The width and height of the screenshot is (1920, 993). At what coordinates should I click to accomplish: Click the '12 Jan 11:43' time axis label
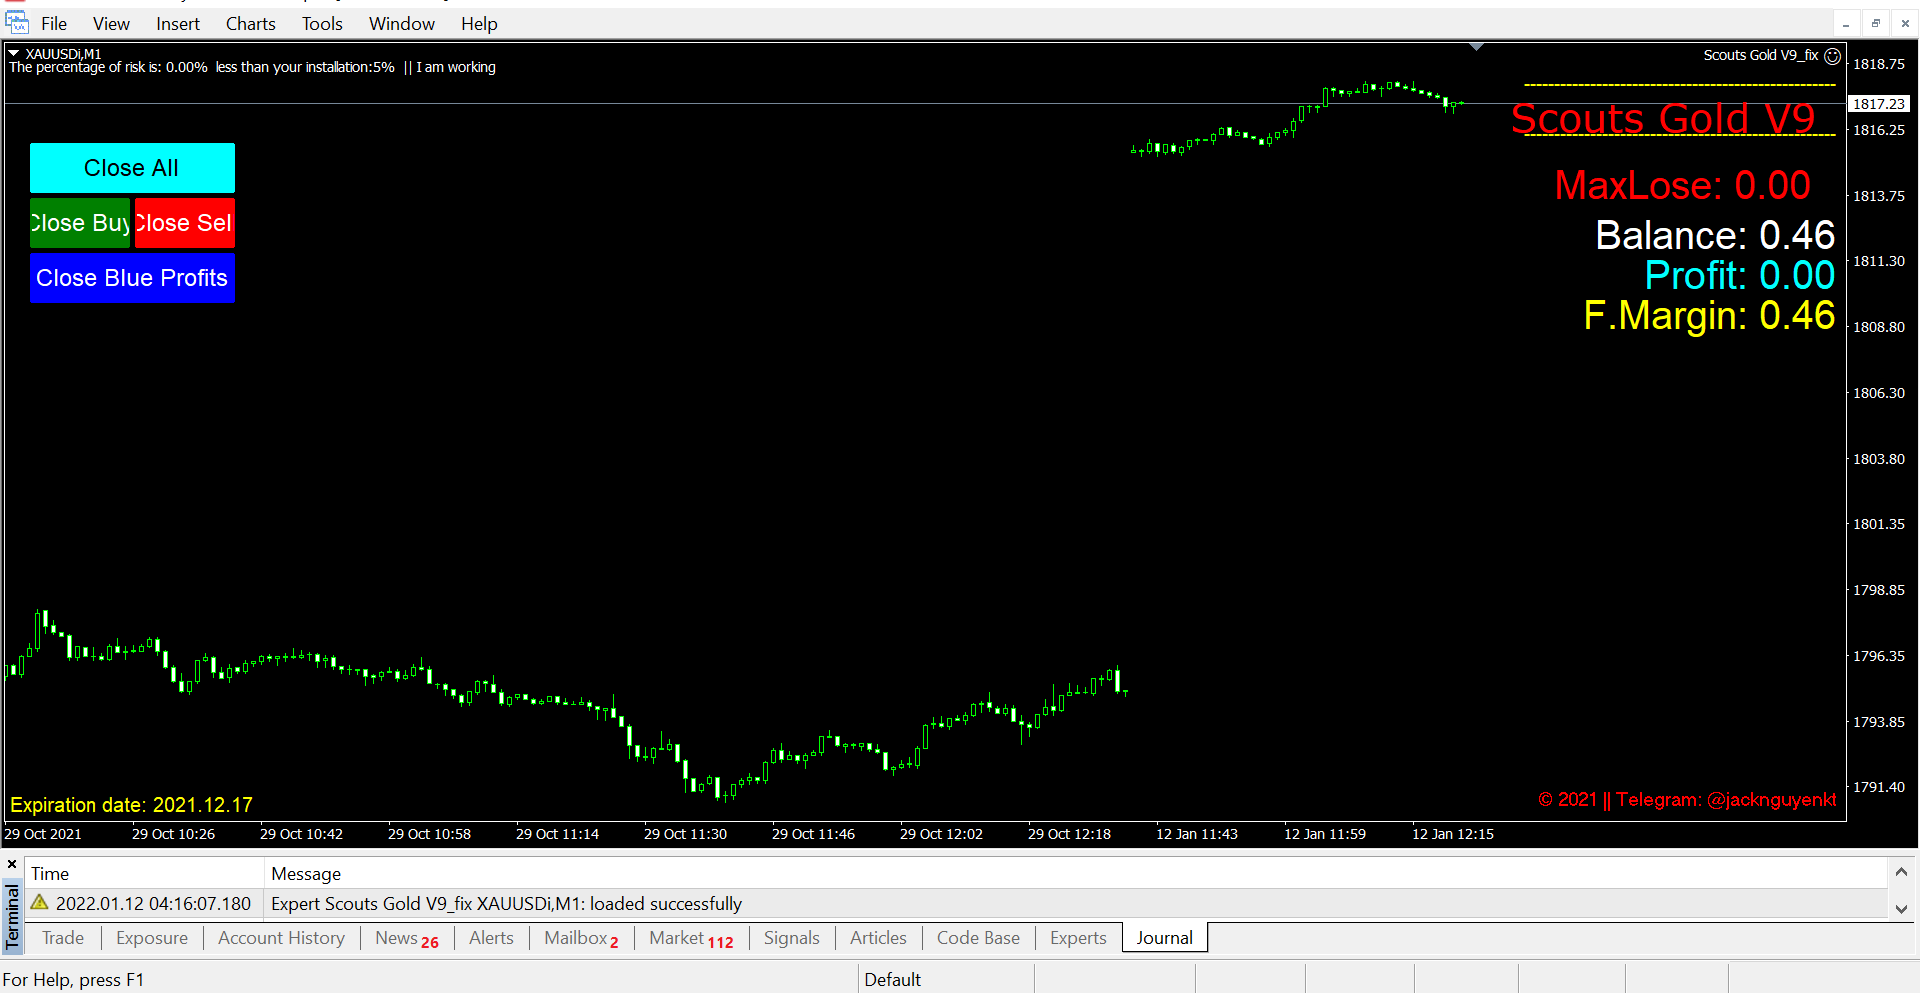[1197, 834]
